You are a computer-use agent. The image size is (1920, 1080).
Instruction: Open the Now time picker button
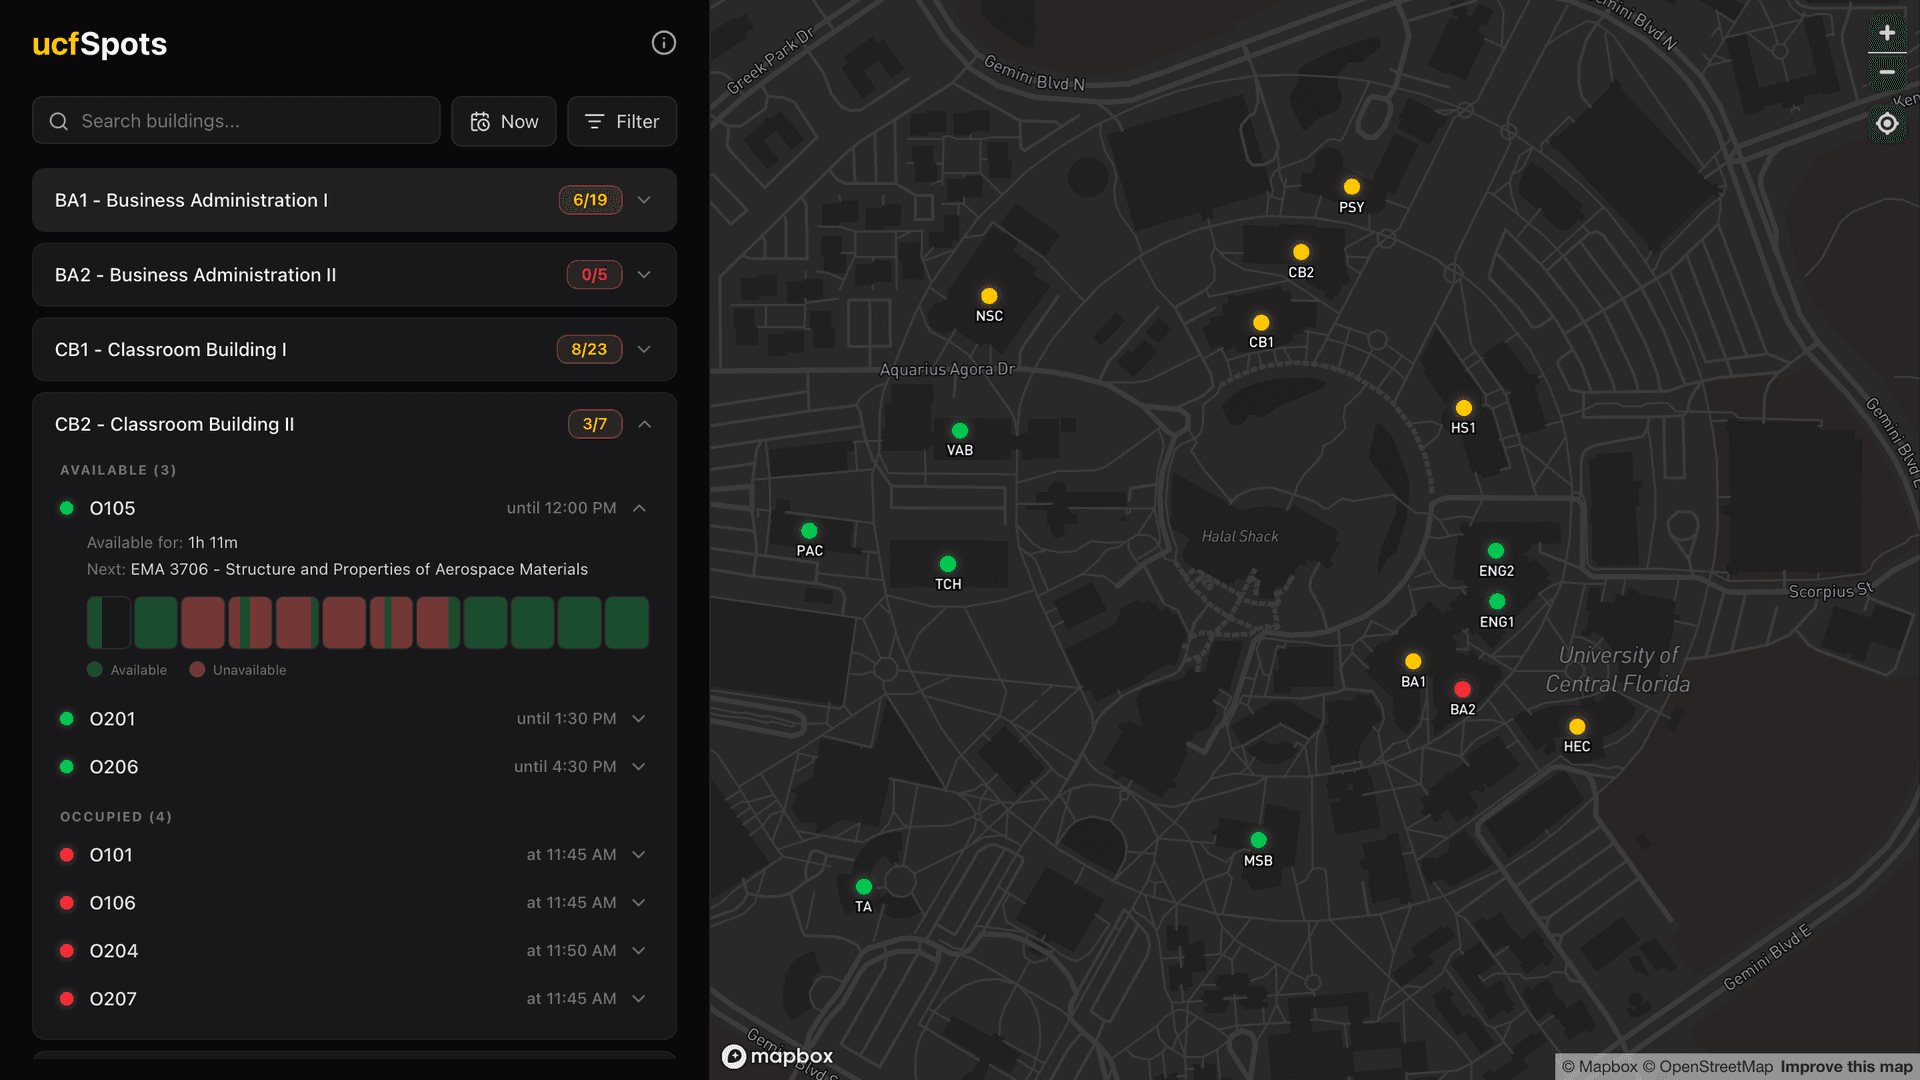tap(504, 121)
